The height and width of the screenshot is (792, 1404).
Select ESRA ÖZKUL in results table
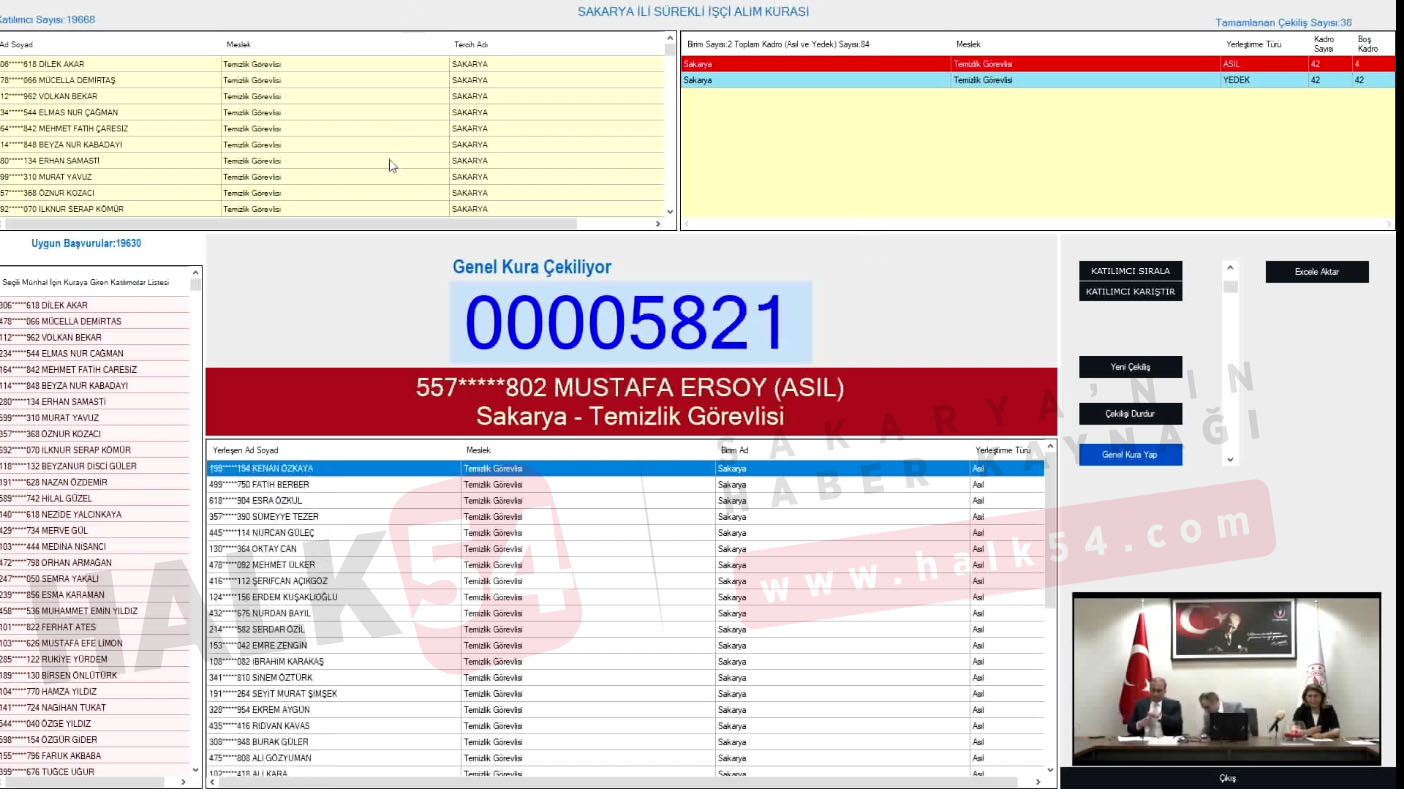tap(625, 500)
